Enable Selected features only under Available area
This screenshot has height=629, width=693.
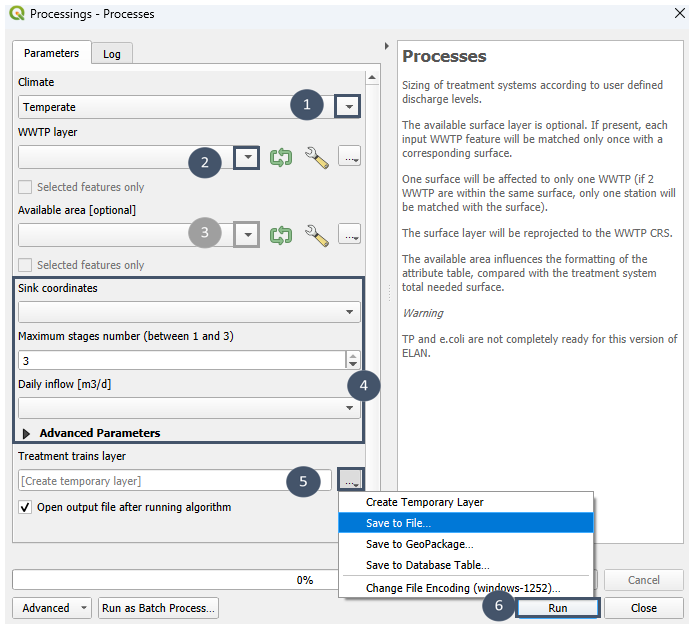pos(26,265)
